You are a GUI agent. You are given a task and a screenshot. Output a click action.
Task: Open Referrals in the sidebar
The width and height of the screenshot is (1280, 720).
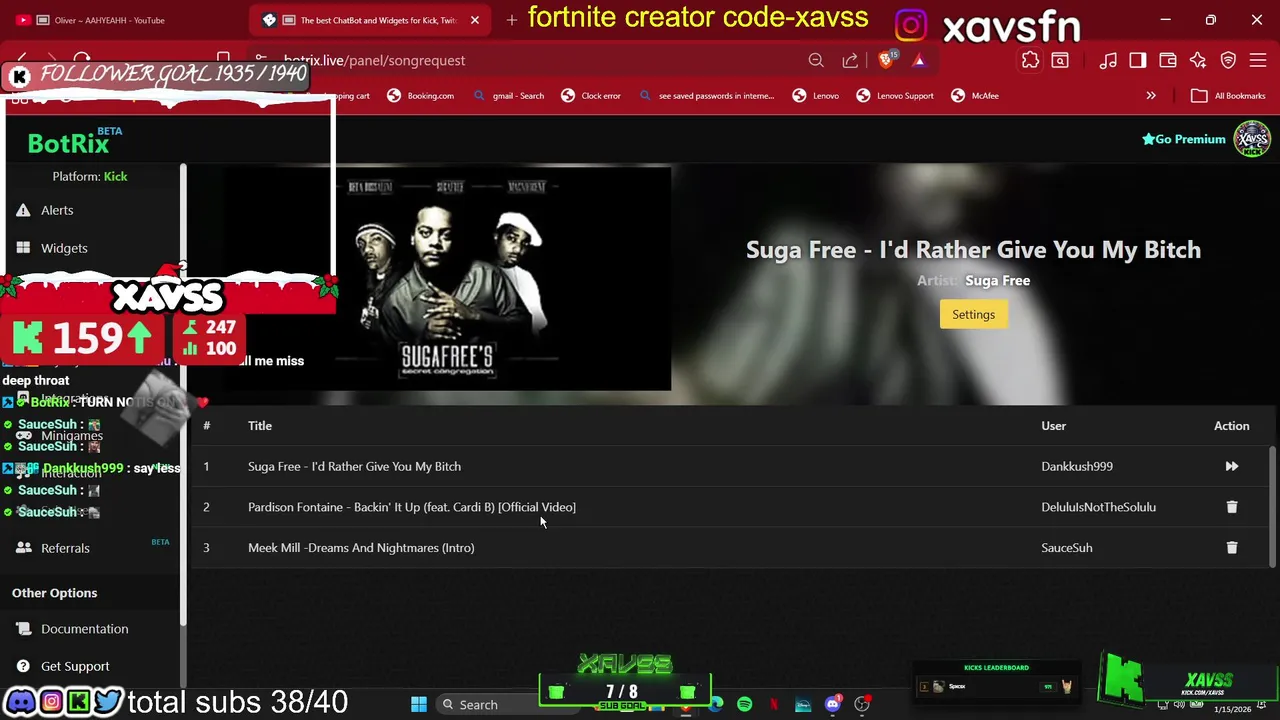[x=65, y=548]
